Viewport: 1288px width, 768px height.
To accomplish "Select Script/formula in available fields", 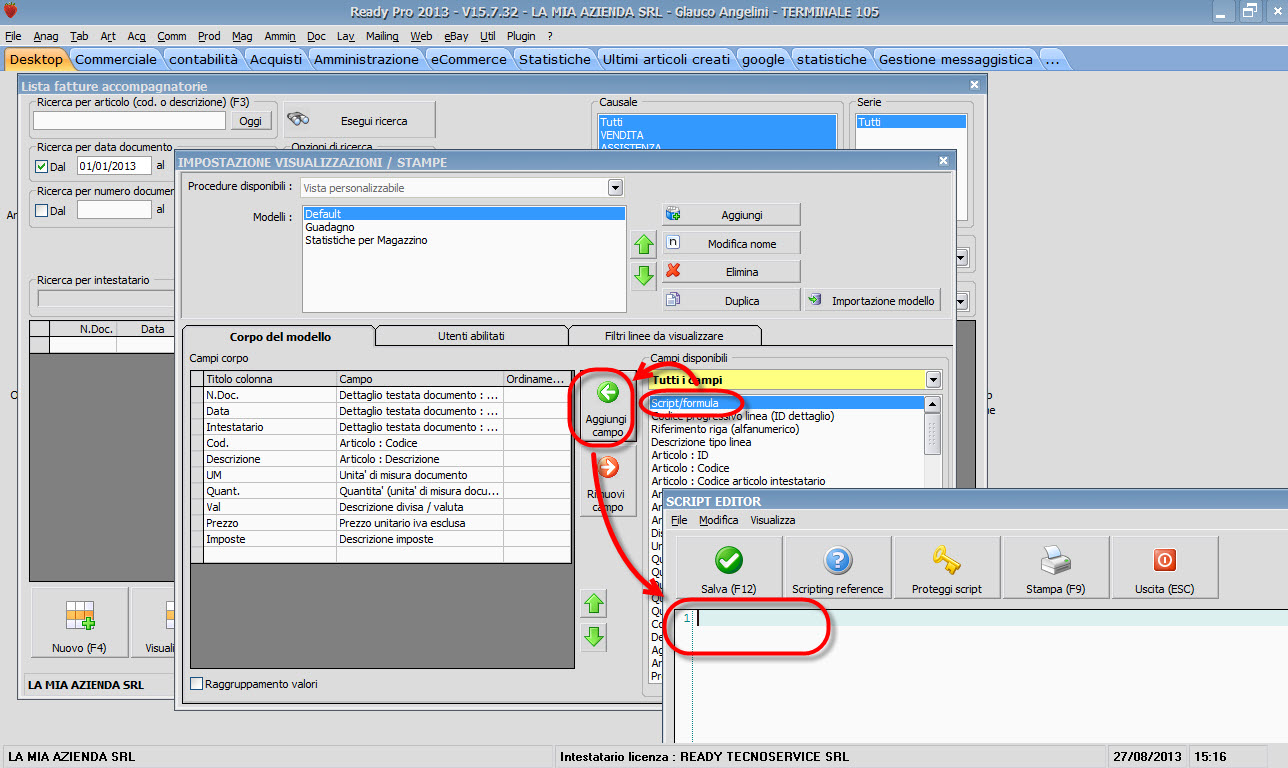I will 786,403.
